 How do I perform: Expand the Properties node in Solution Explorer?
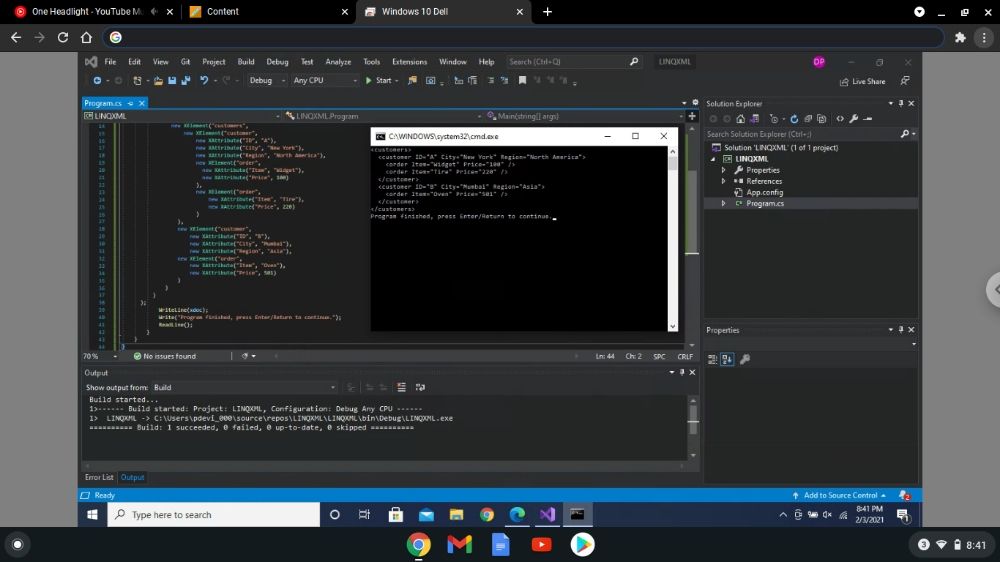coord(723,170)
